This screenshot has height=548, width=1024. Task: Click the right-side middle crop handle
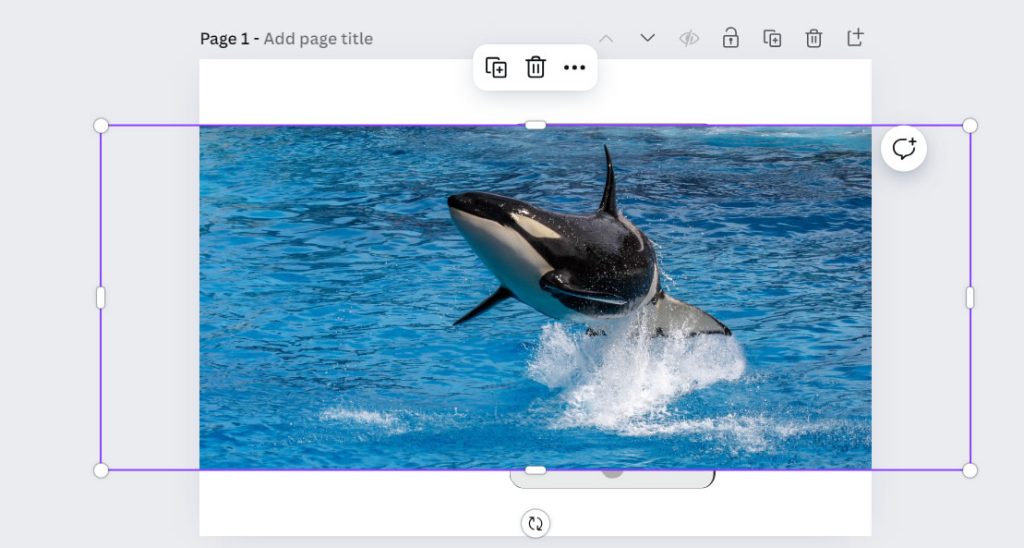[x=969, y=297]
